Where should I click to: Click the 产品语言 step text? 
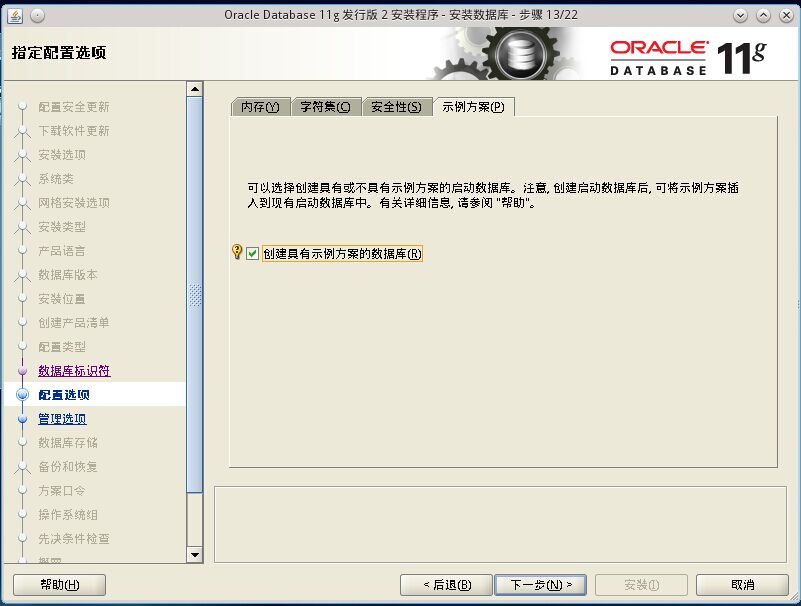(x=62, y=251)
